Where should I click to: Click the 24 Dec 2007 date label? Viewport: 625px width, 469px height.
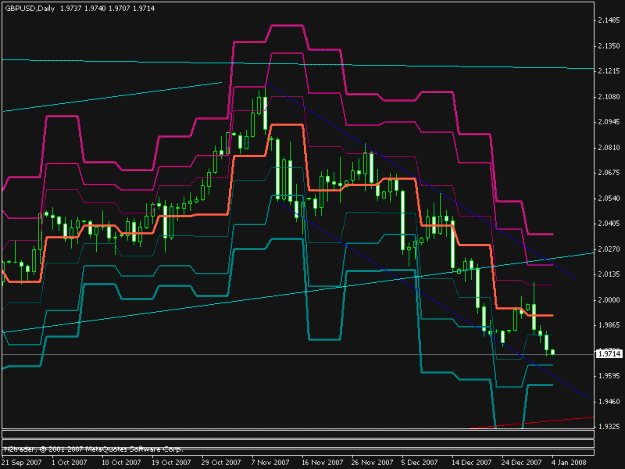(521, 462)
